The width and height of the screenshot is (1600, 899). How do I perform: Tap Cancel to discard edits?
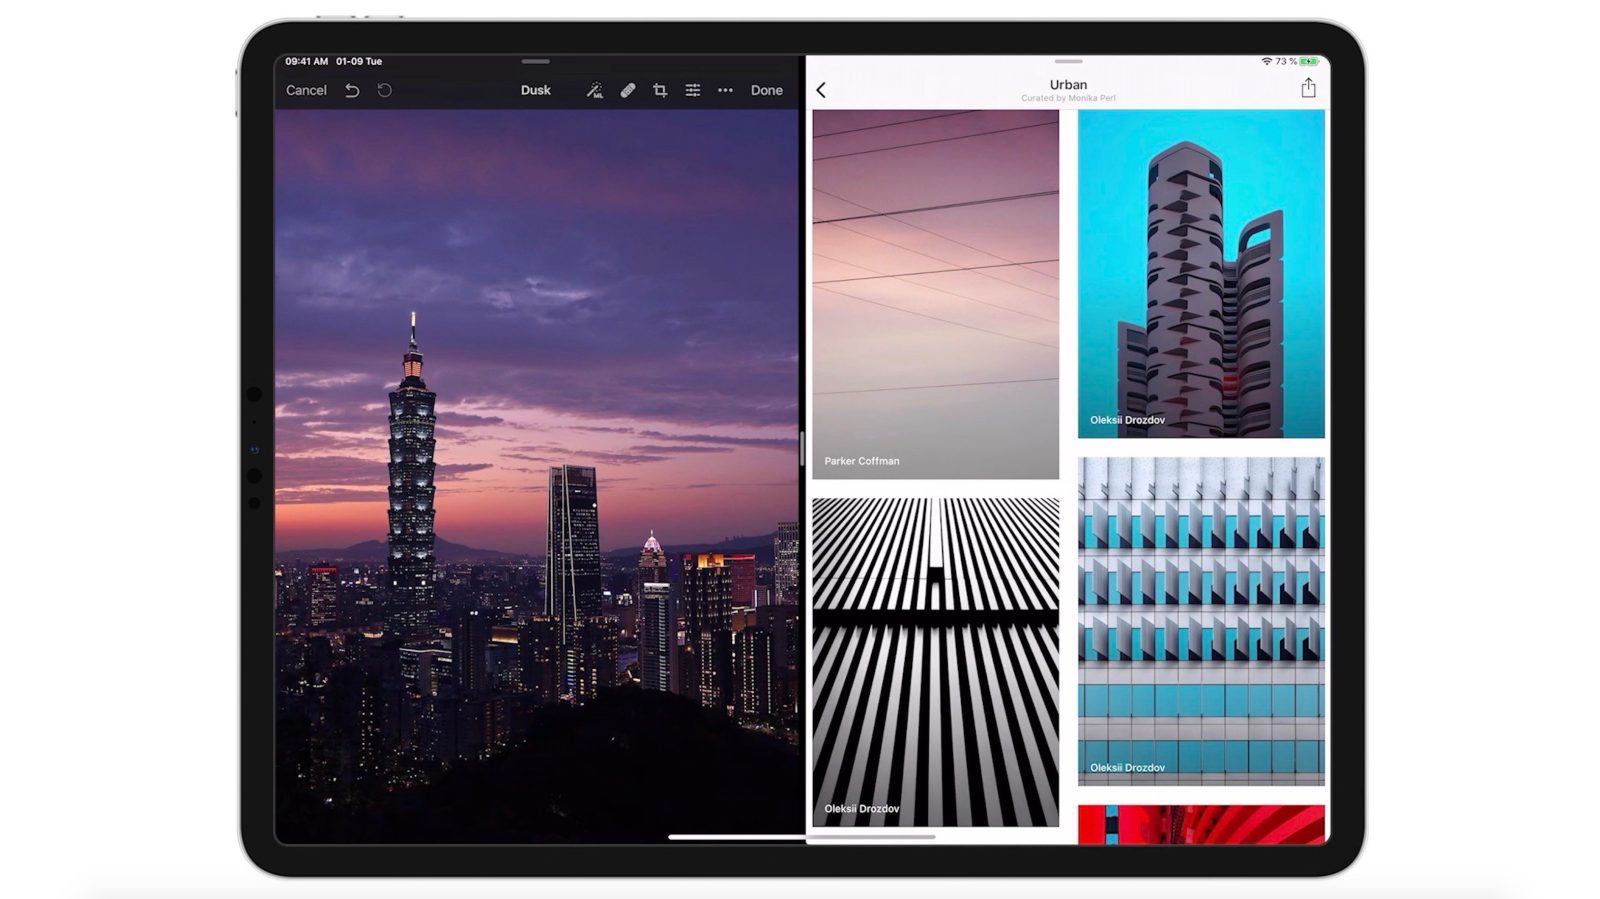pos(306,90)
